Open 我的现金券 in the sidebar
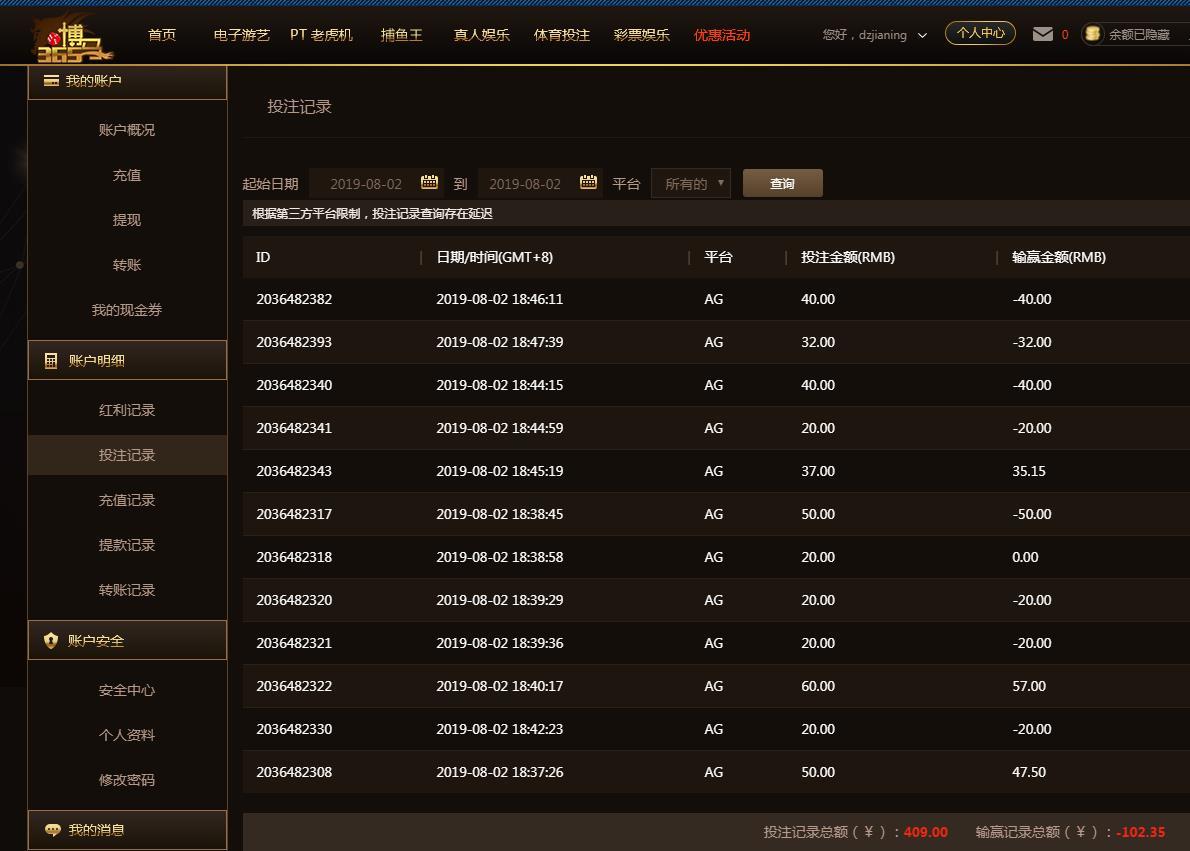 [x=127, y=310]
